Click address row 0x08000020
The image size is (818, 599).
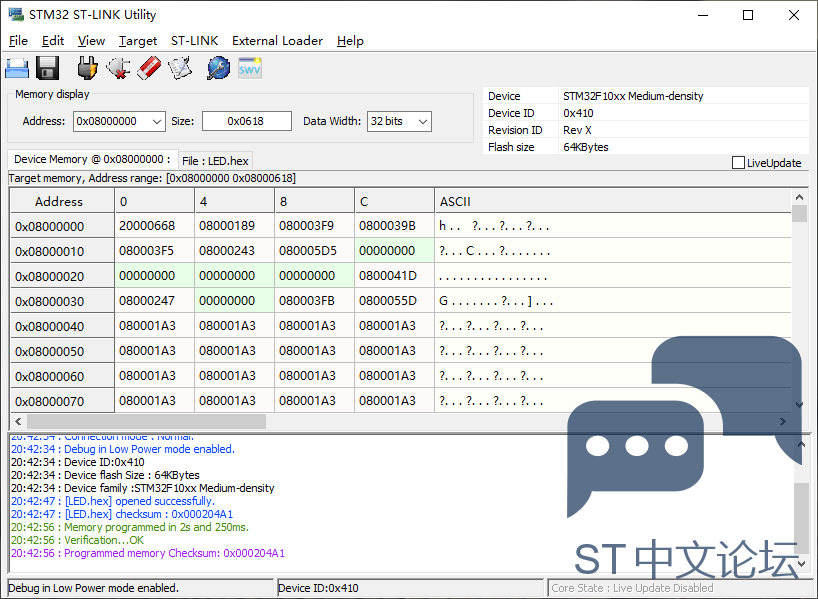[62, 277]
